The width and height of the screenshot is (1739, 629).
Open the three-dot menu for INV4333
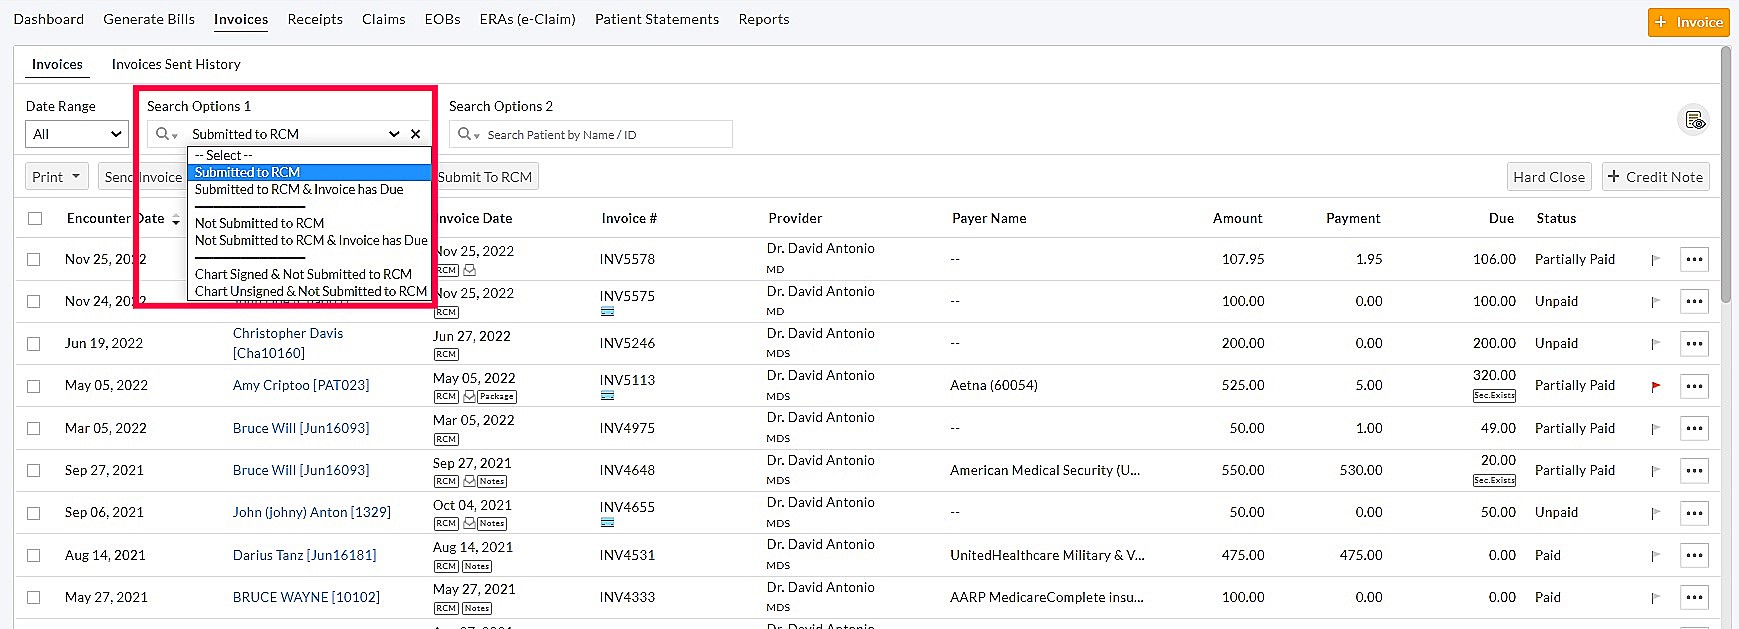tap(1694, 598)
